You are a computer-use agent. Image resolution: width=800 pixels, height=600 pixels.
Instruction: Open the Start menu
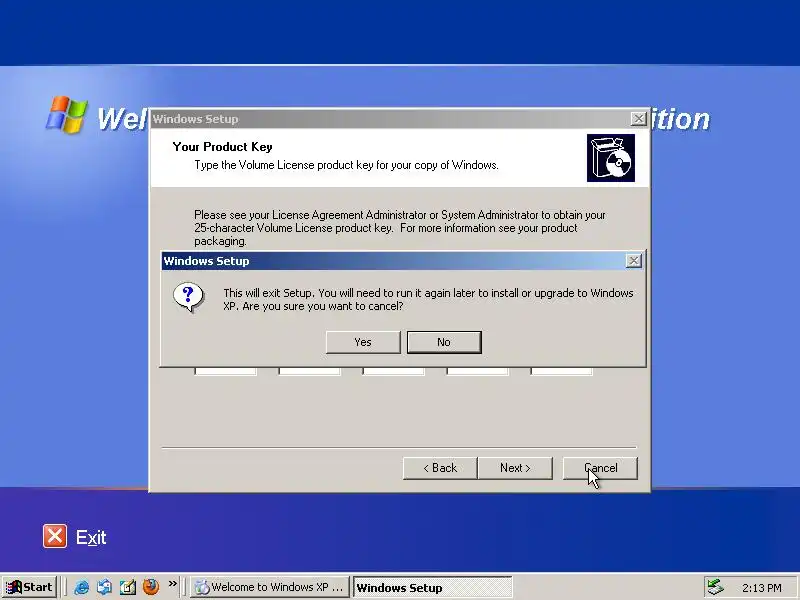29,587
